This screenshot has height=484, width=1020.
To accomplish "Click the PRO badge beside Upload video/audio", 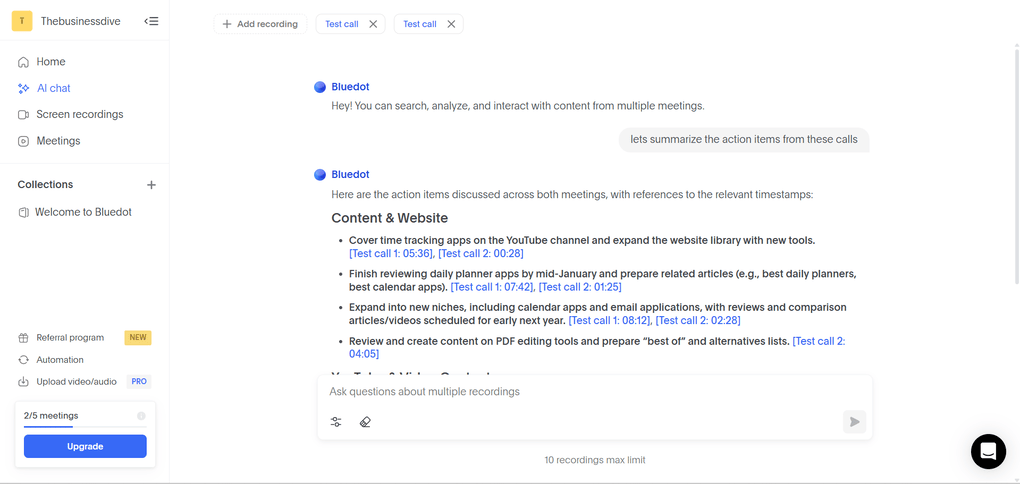I will pos(139,382).
